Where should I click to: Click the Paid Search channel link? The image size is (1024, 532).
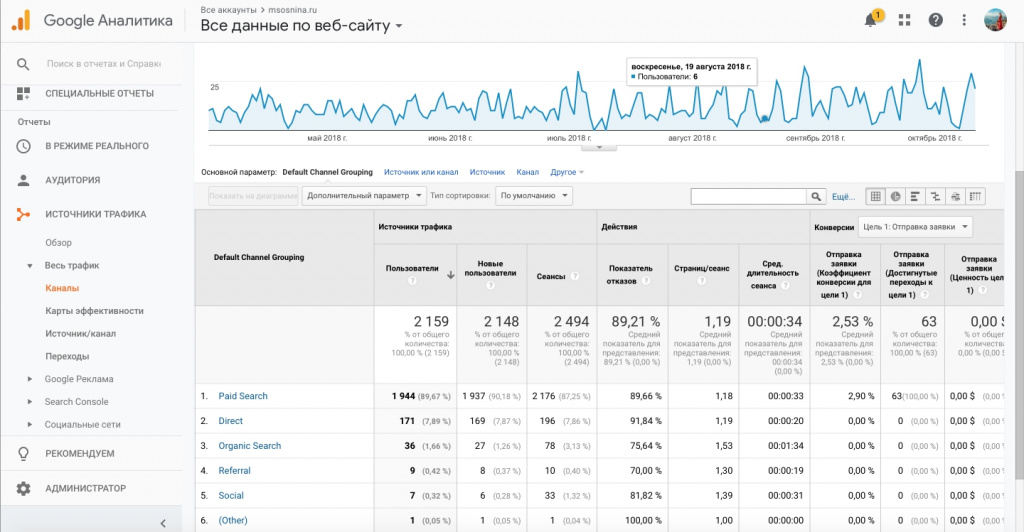point(243,396)
